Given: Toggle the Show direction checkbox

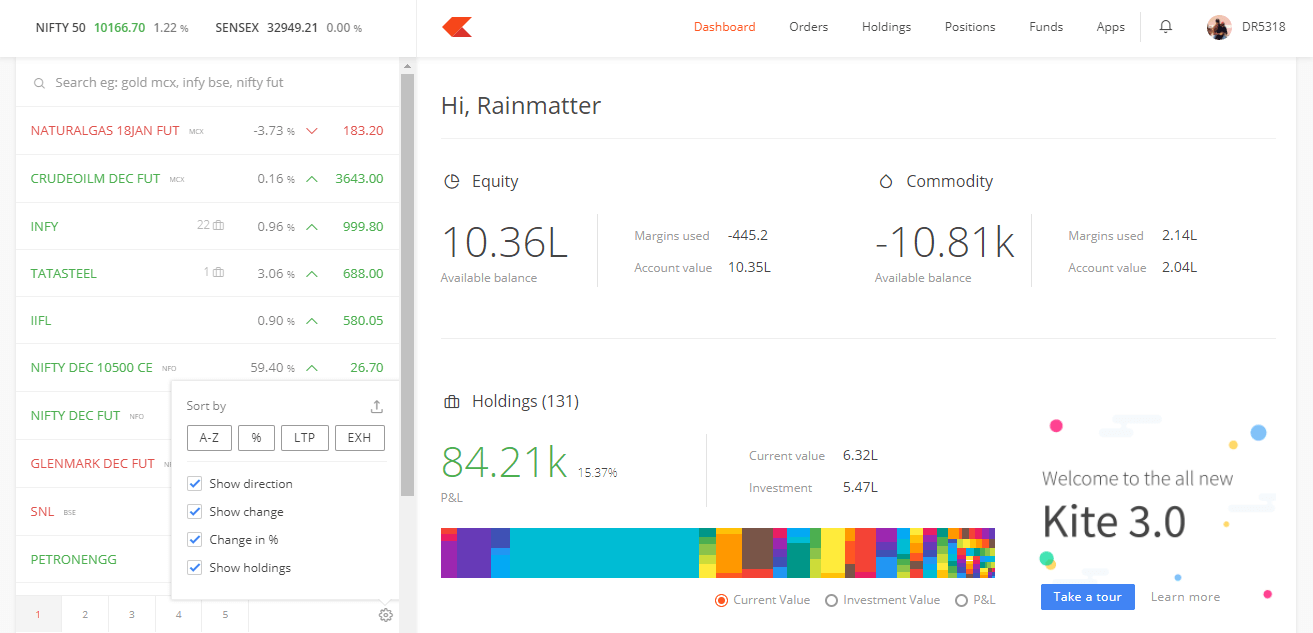Looking at the screenshot, I should click(x=195, y=484).
